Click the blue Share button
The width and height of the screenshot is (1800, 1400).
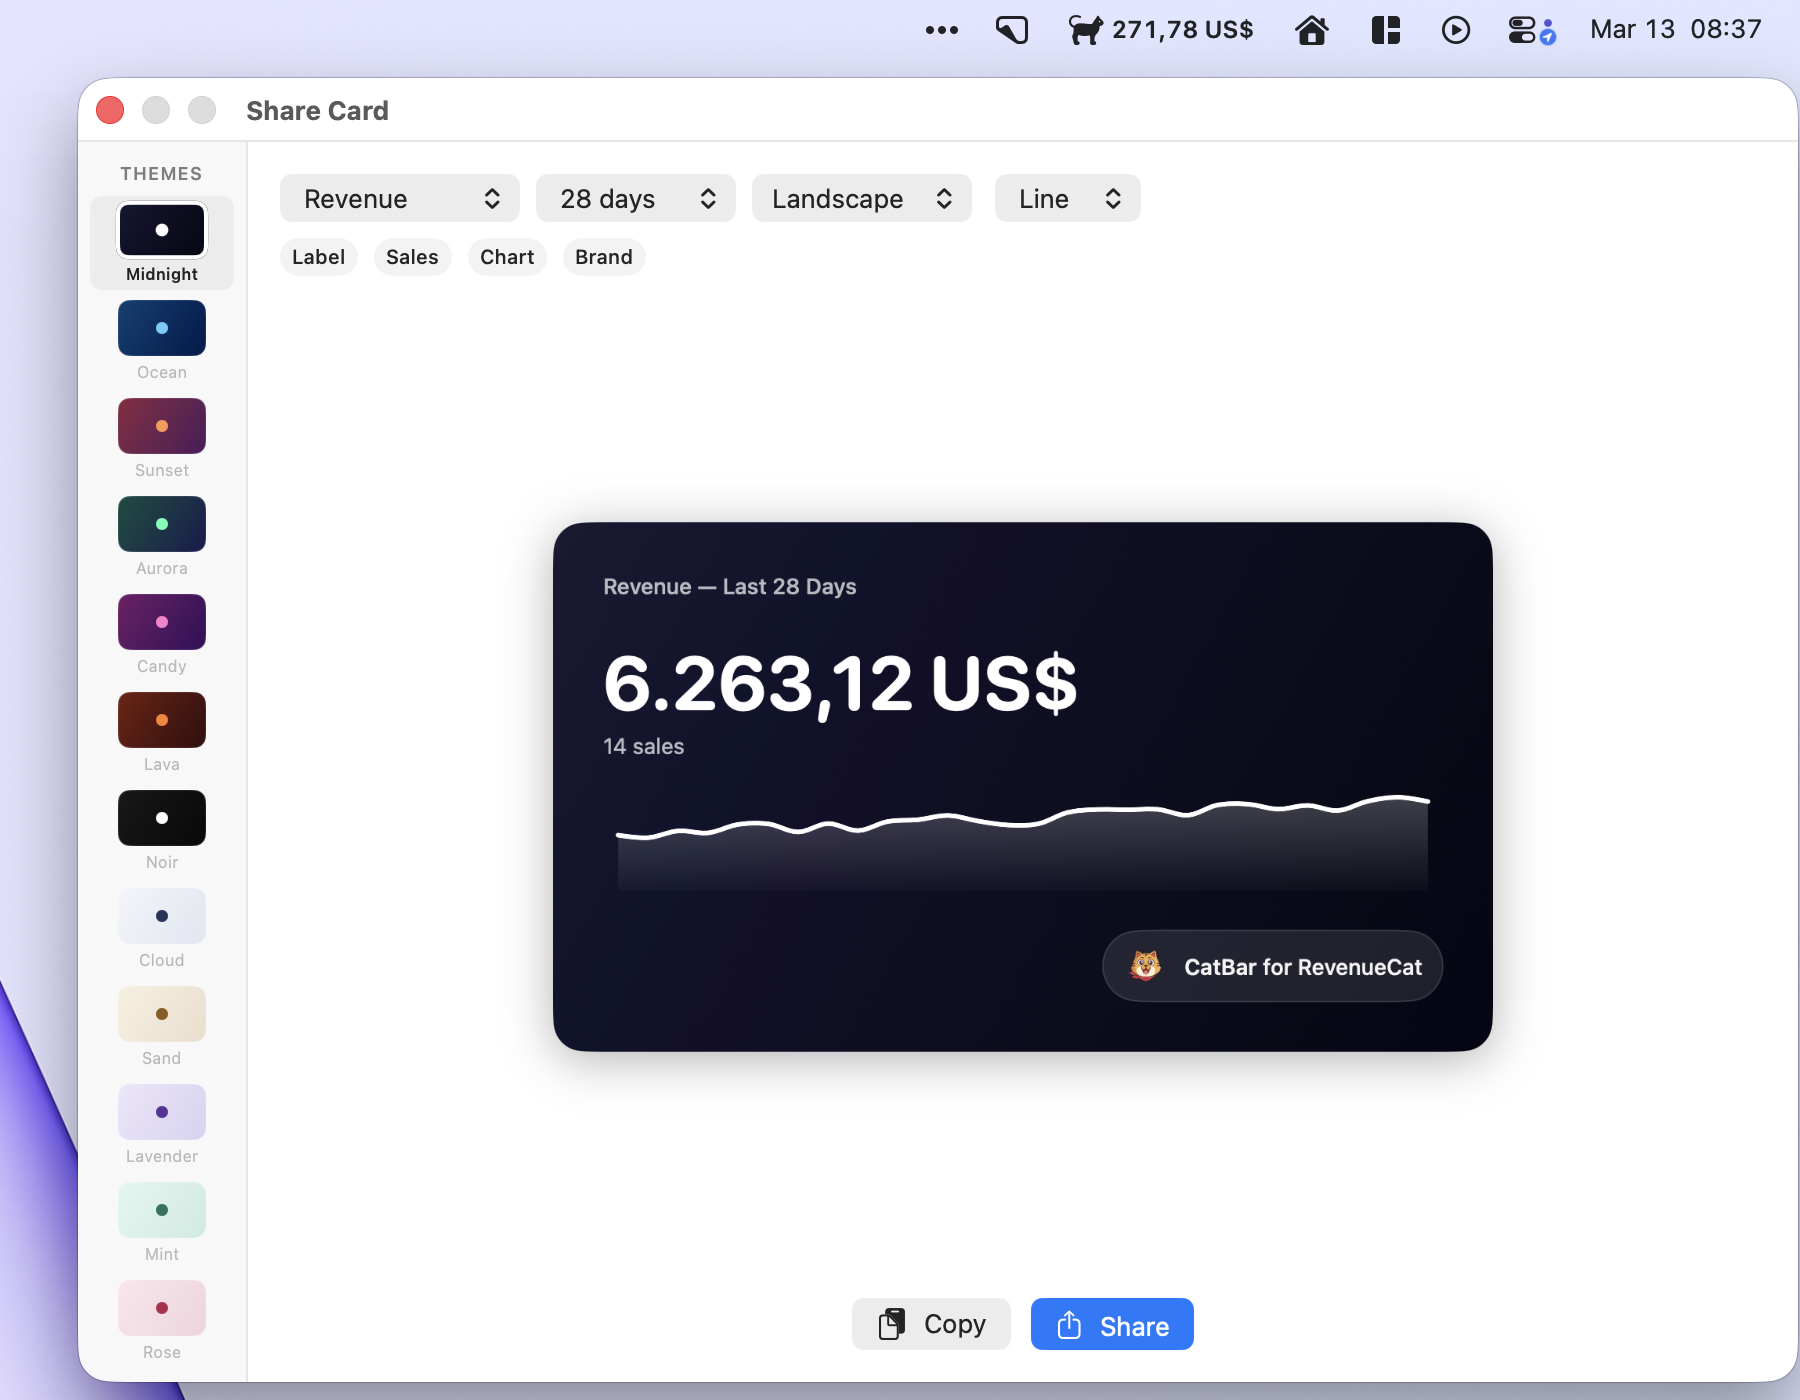[1112, 1325]
